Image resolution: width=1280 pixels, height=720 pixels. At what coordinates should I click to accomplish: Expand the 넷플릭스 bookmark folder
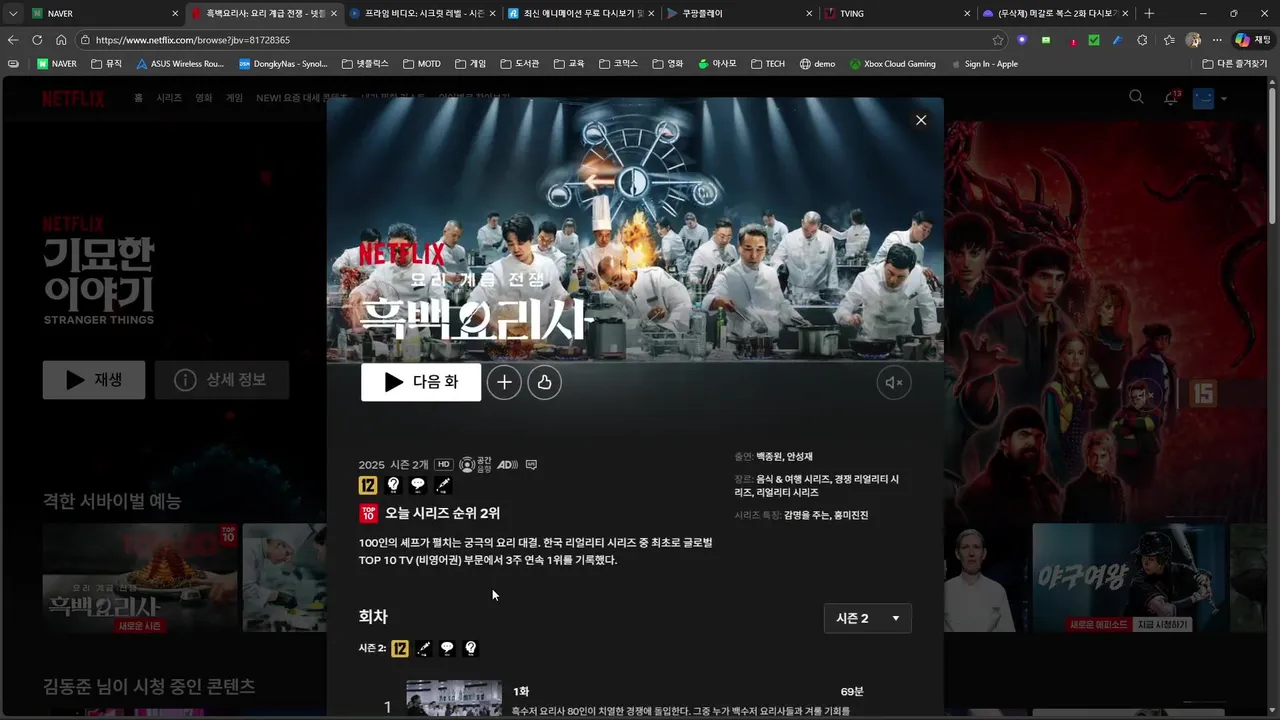click(x=365, y=64)
